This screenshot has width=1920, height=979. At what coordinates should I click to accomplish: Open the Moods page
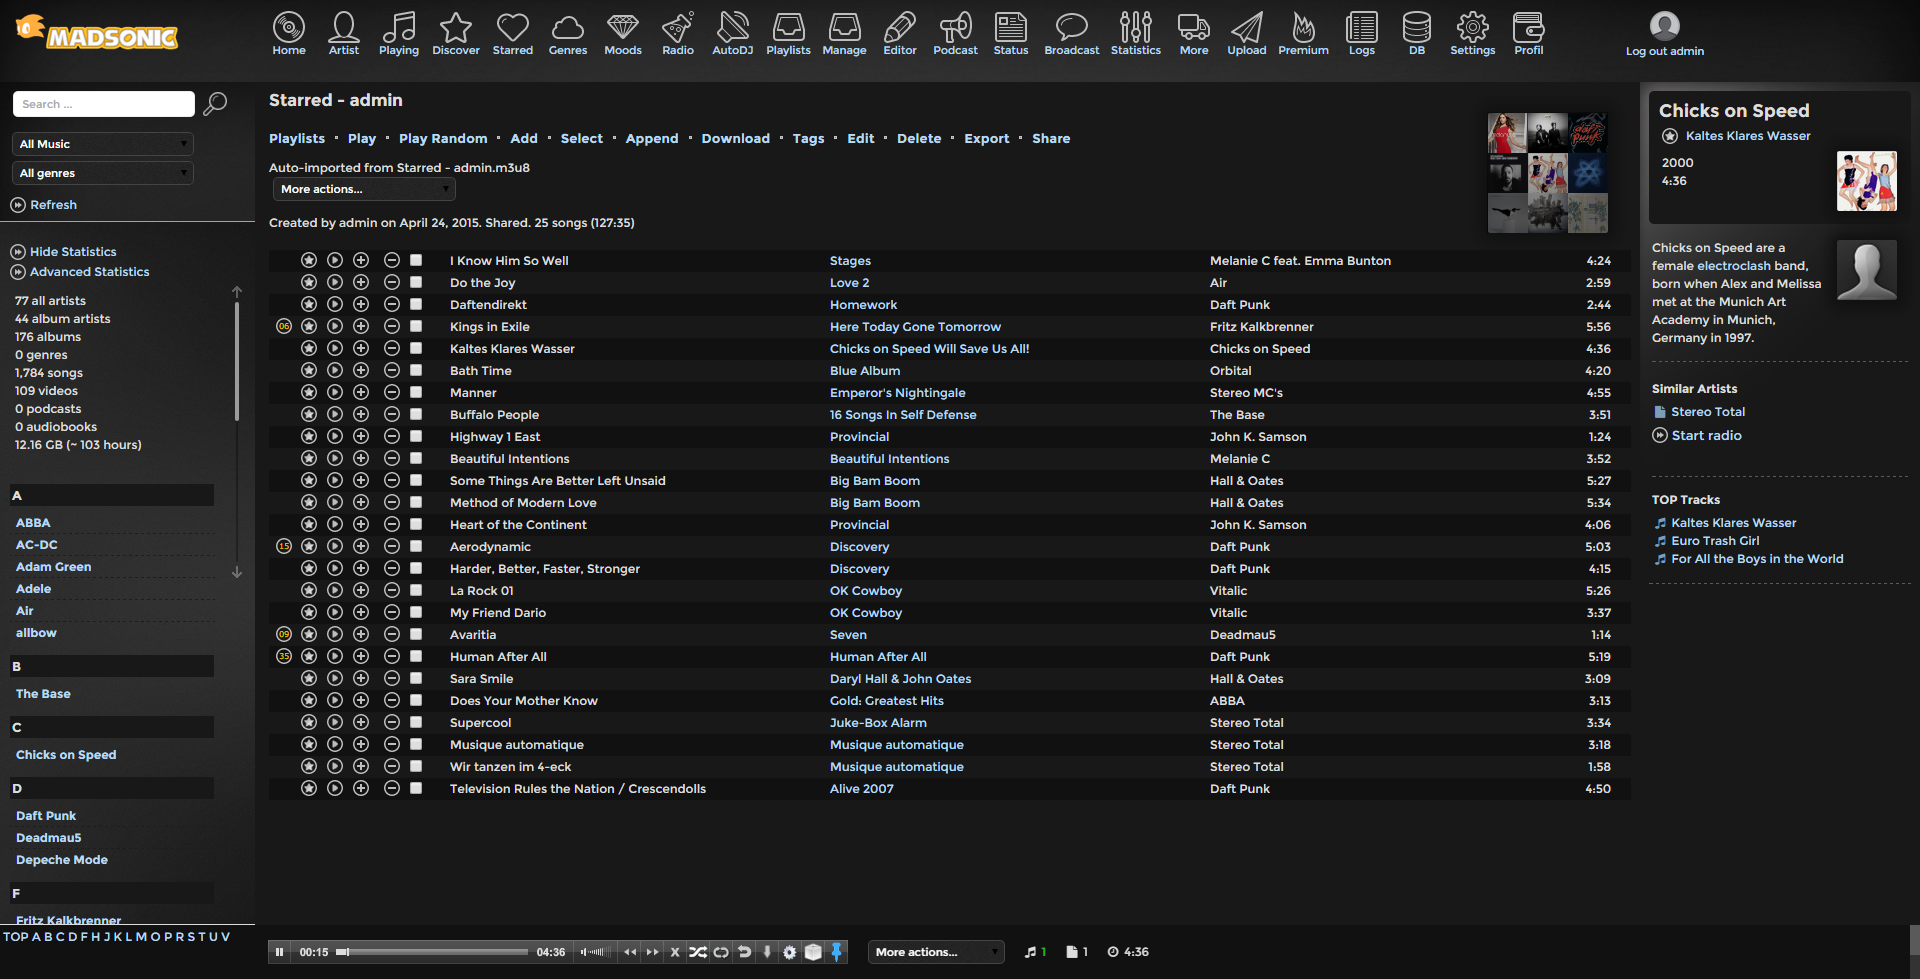point(622,34)
